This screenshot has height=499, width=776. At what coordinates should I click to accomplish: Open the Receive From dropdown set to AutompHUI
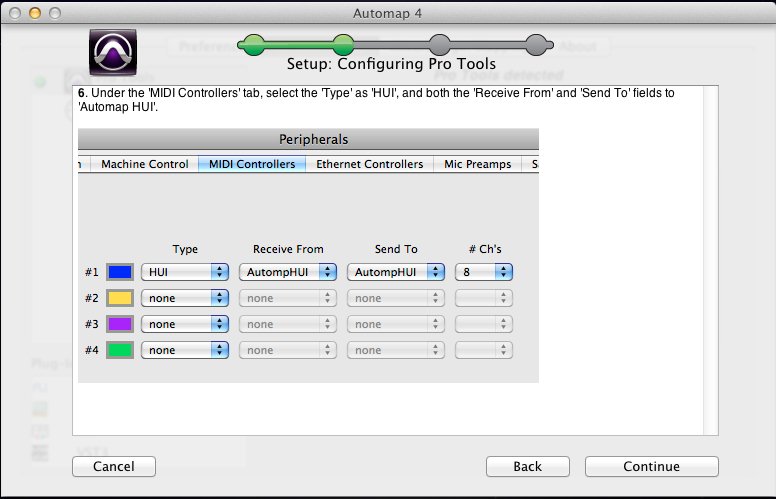(288, 271)
